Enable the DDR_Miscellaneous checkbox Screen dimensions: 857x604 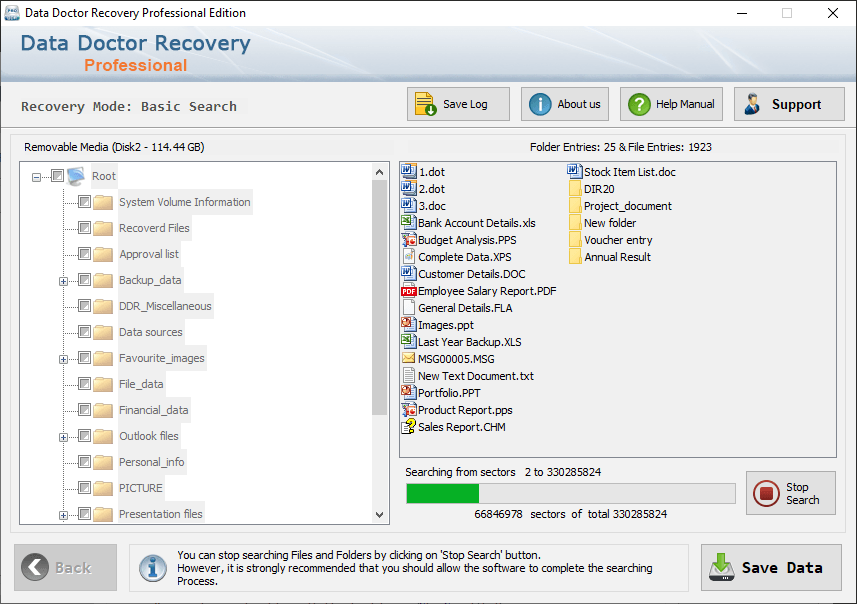84,306
